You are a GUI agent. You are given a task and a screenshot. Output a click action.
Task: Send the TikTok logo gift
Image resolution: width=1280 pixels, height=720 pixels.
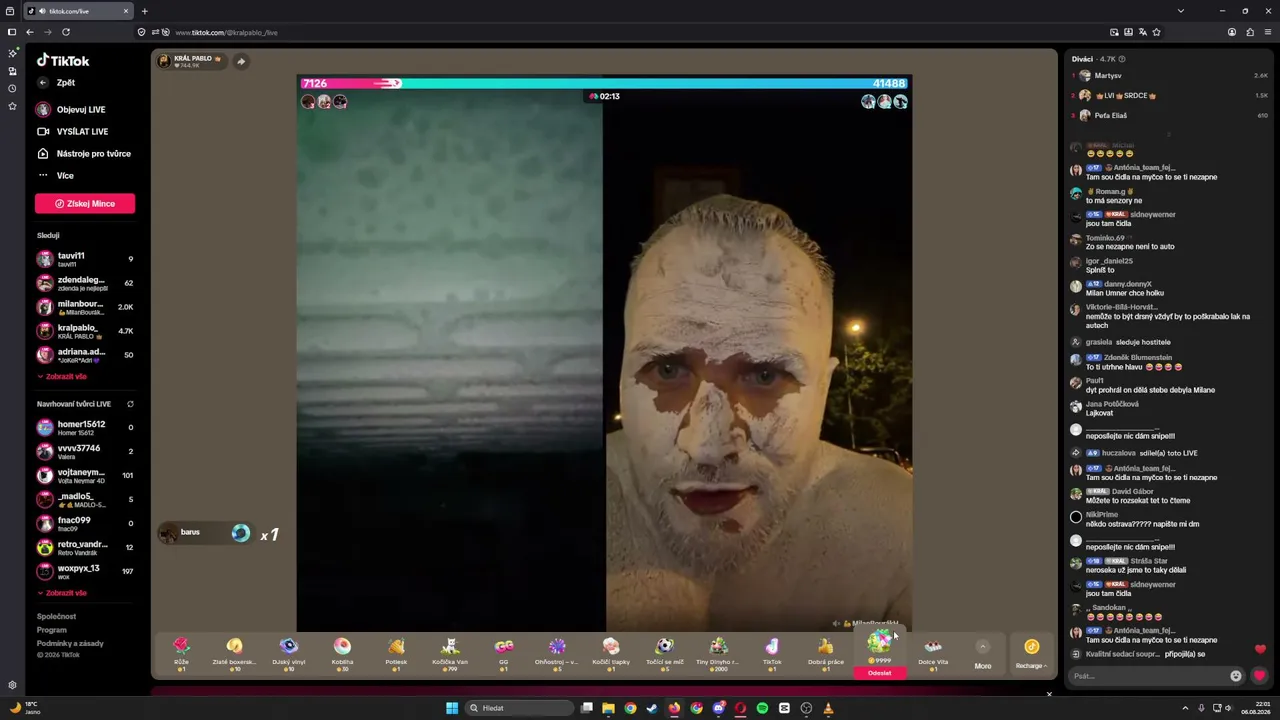coord(772,652)
